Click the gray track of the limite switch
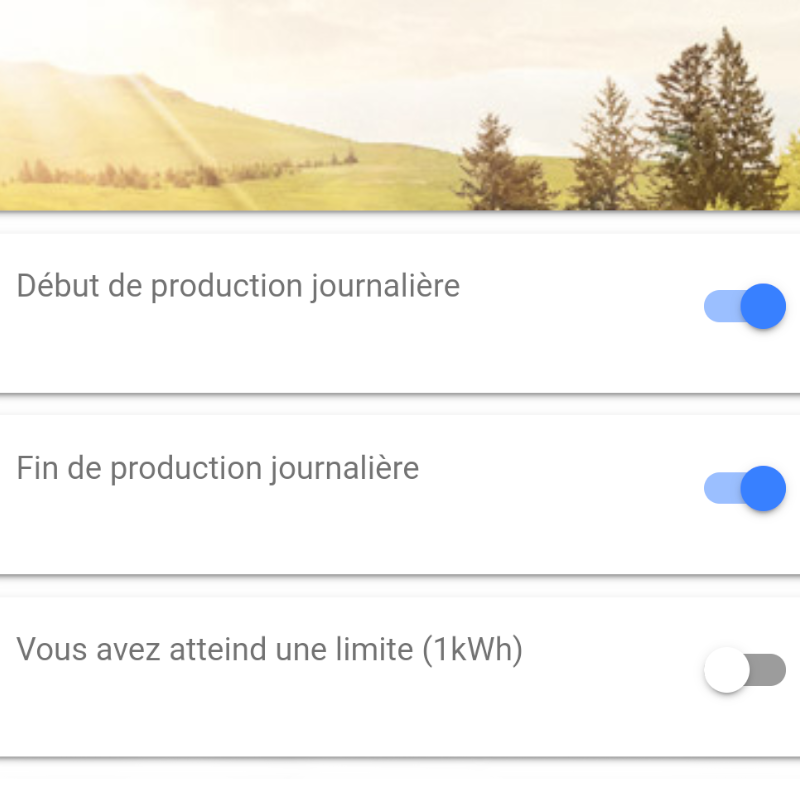Image resolution: width=800 pixels, height=800 pixels. (x=768, y=670)
